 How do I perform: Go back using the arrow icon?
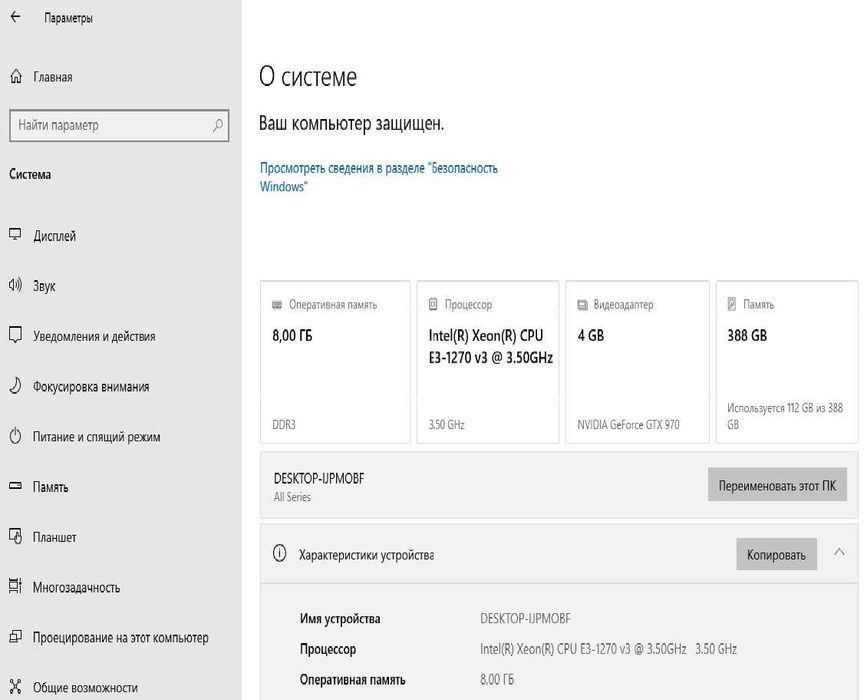pyautogui.click(x=15, y=17)
